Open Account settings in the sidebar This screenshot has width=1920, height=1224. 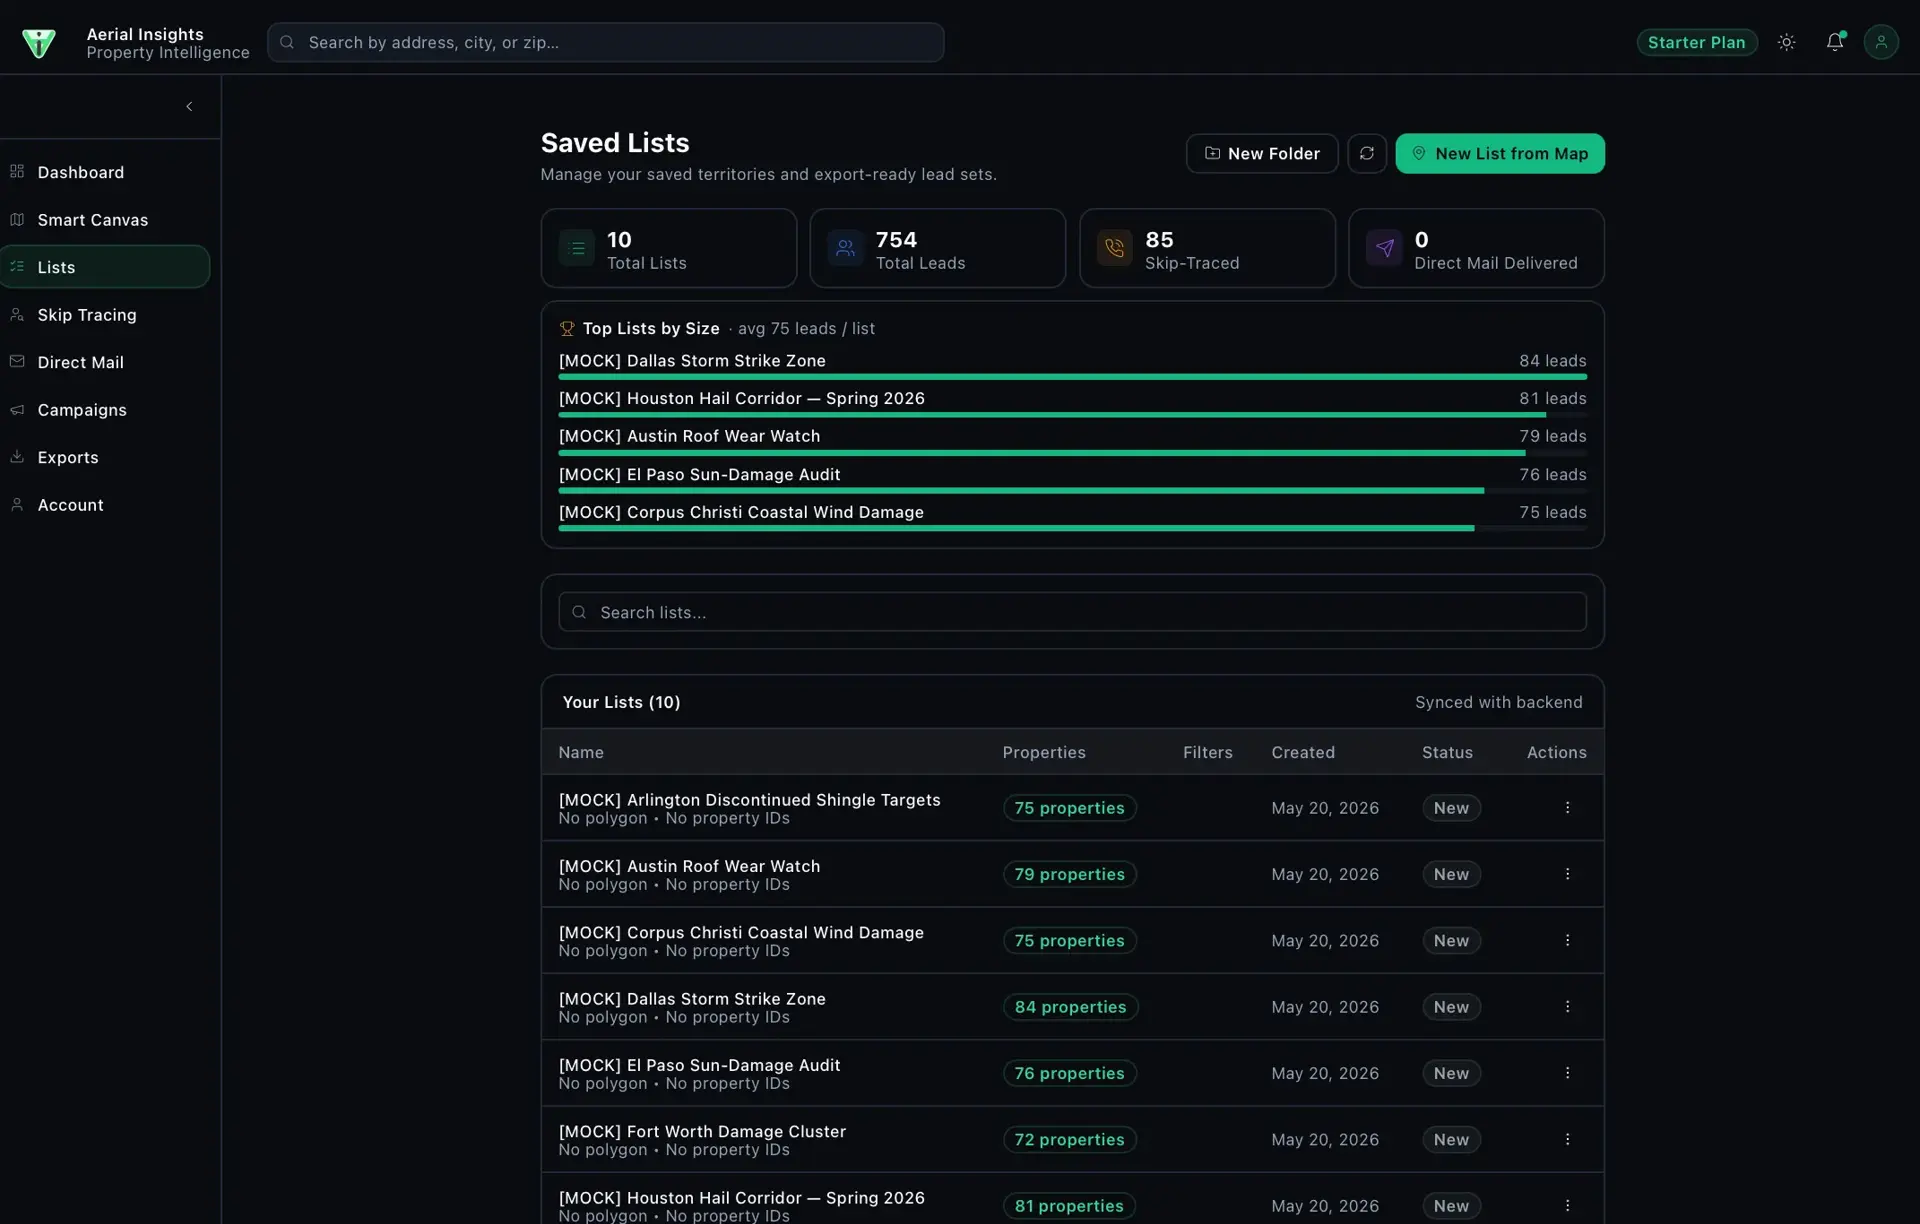(105, 505)
